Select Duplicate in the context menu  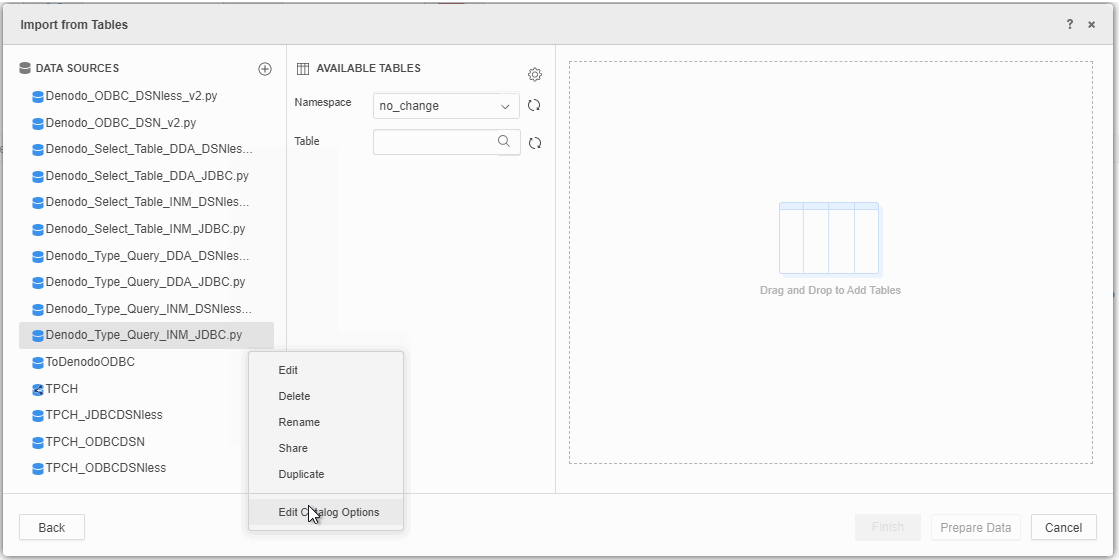pyautogui.click(x=301, y=474)
